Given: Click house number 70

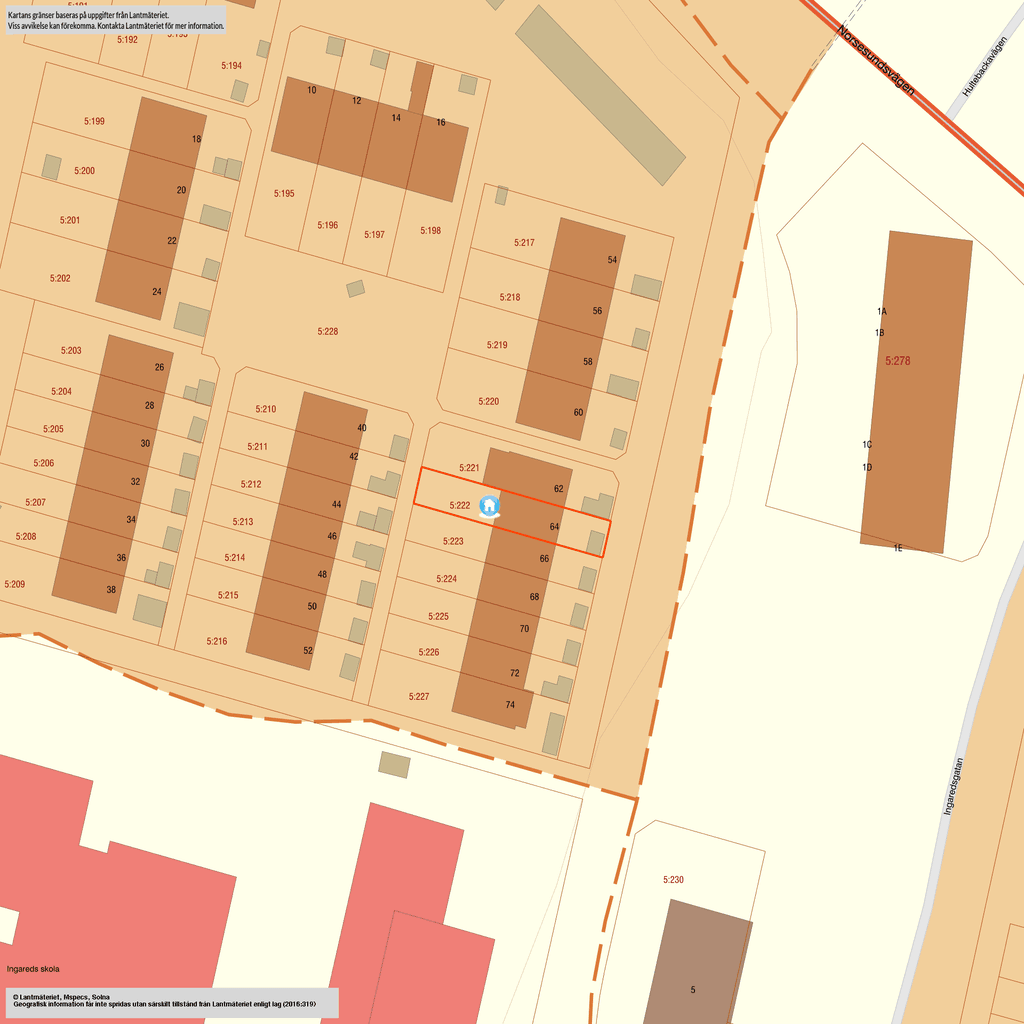Looking at the screenshot, I should point(524,628).
